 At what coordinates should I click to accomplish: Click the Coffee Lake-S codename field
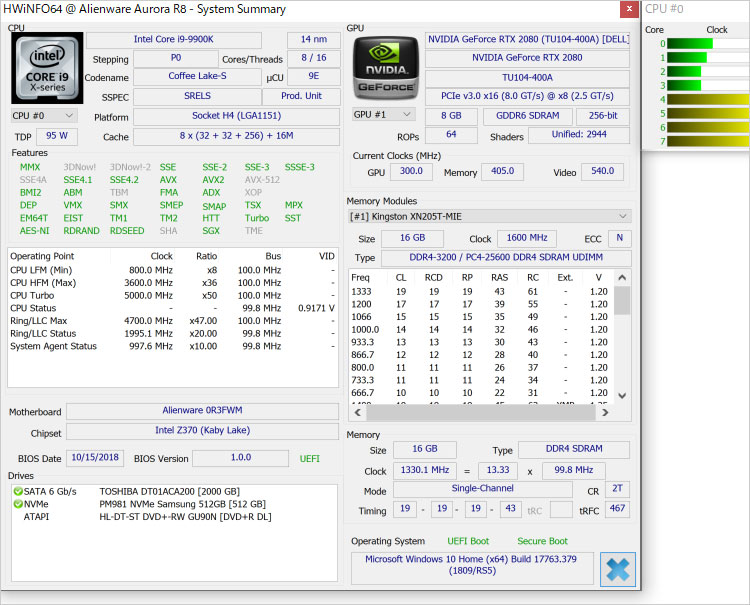click(197, 76)
